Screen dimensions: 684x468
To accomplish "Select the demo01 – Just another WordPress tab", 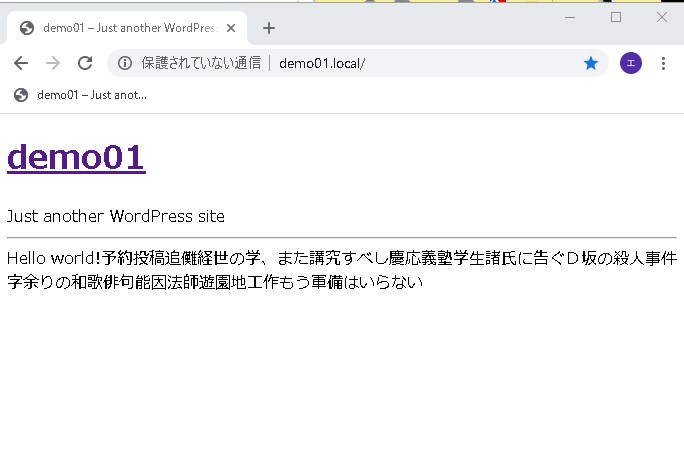I will click(120, 28).
